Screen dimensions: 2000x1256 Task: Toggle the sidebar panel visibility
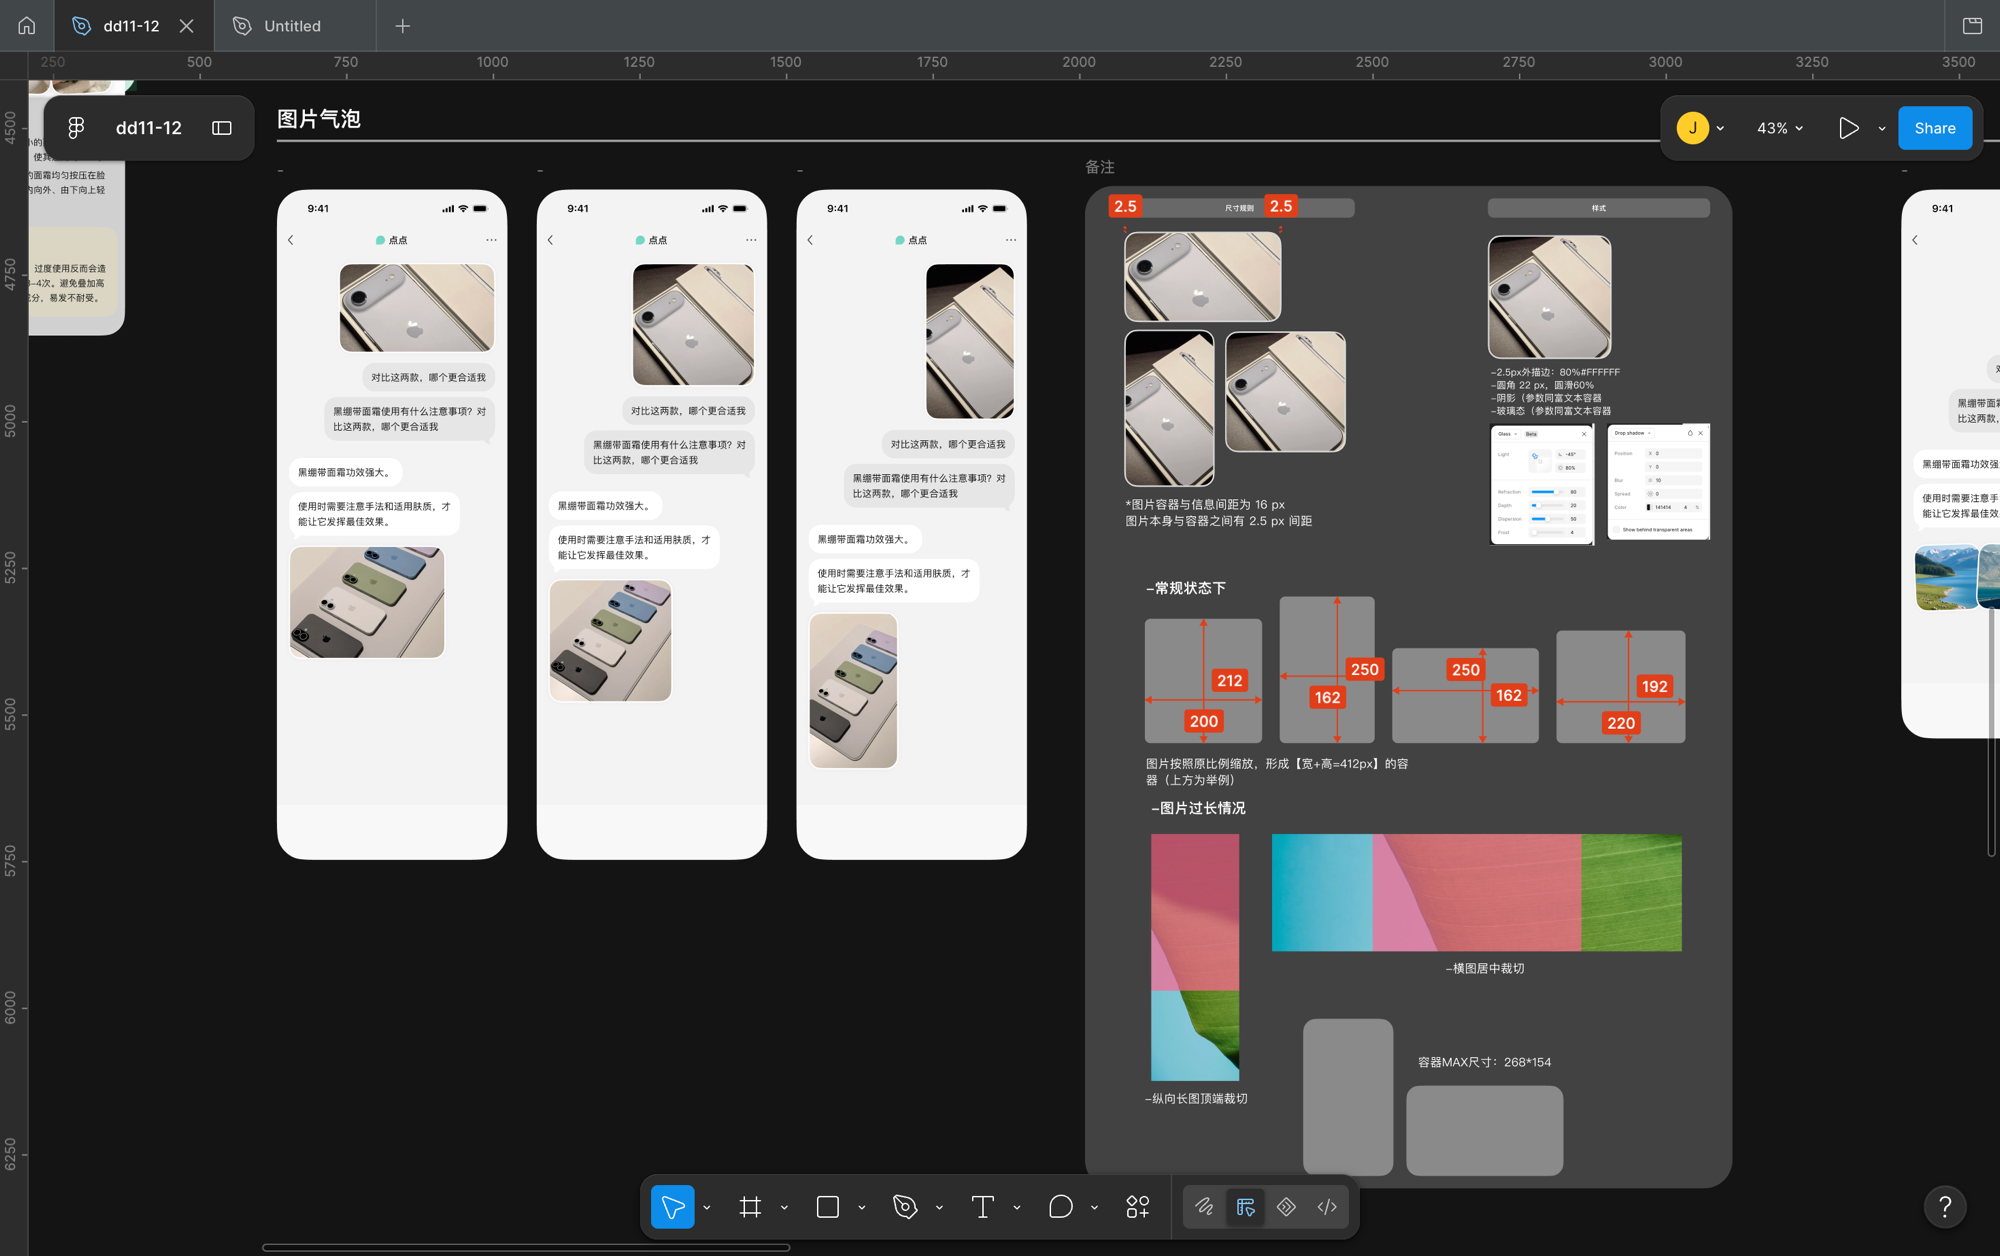[x=222, y=128]
